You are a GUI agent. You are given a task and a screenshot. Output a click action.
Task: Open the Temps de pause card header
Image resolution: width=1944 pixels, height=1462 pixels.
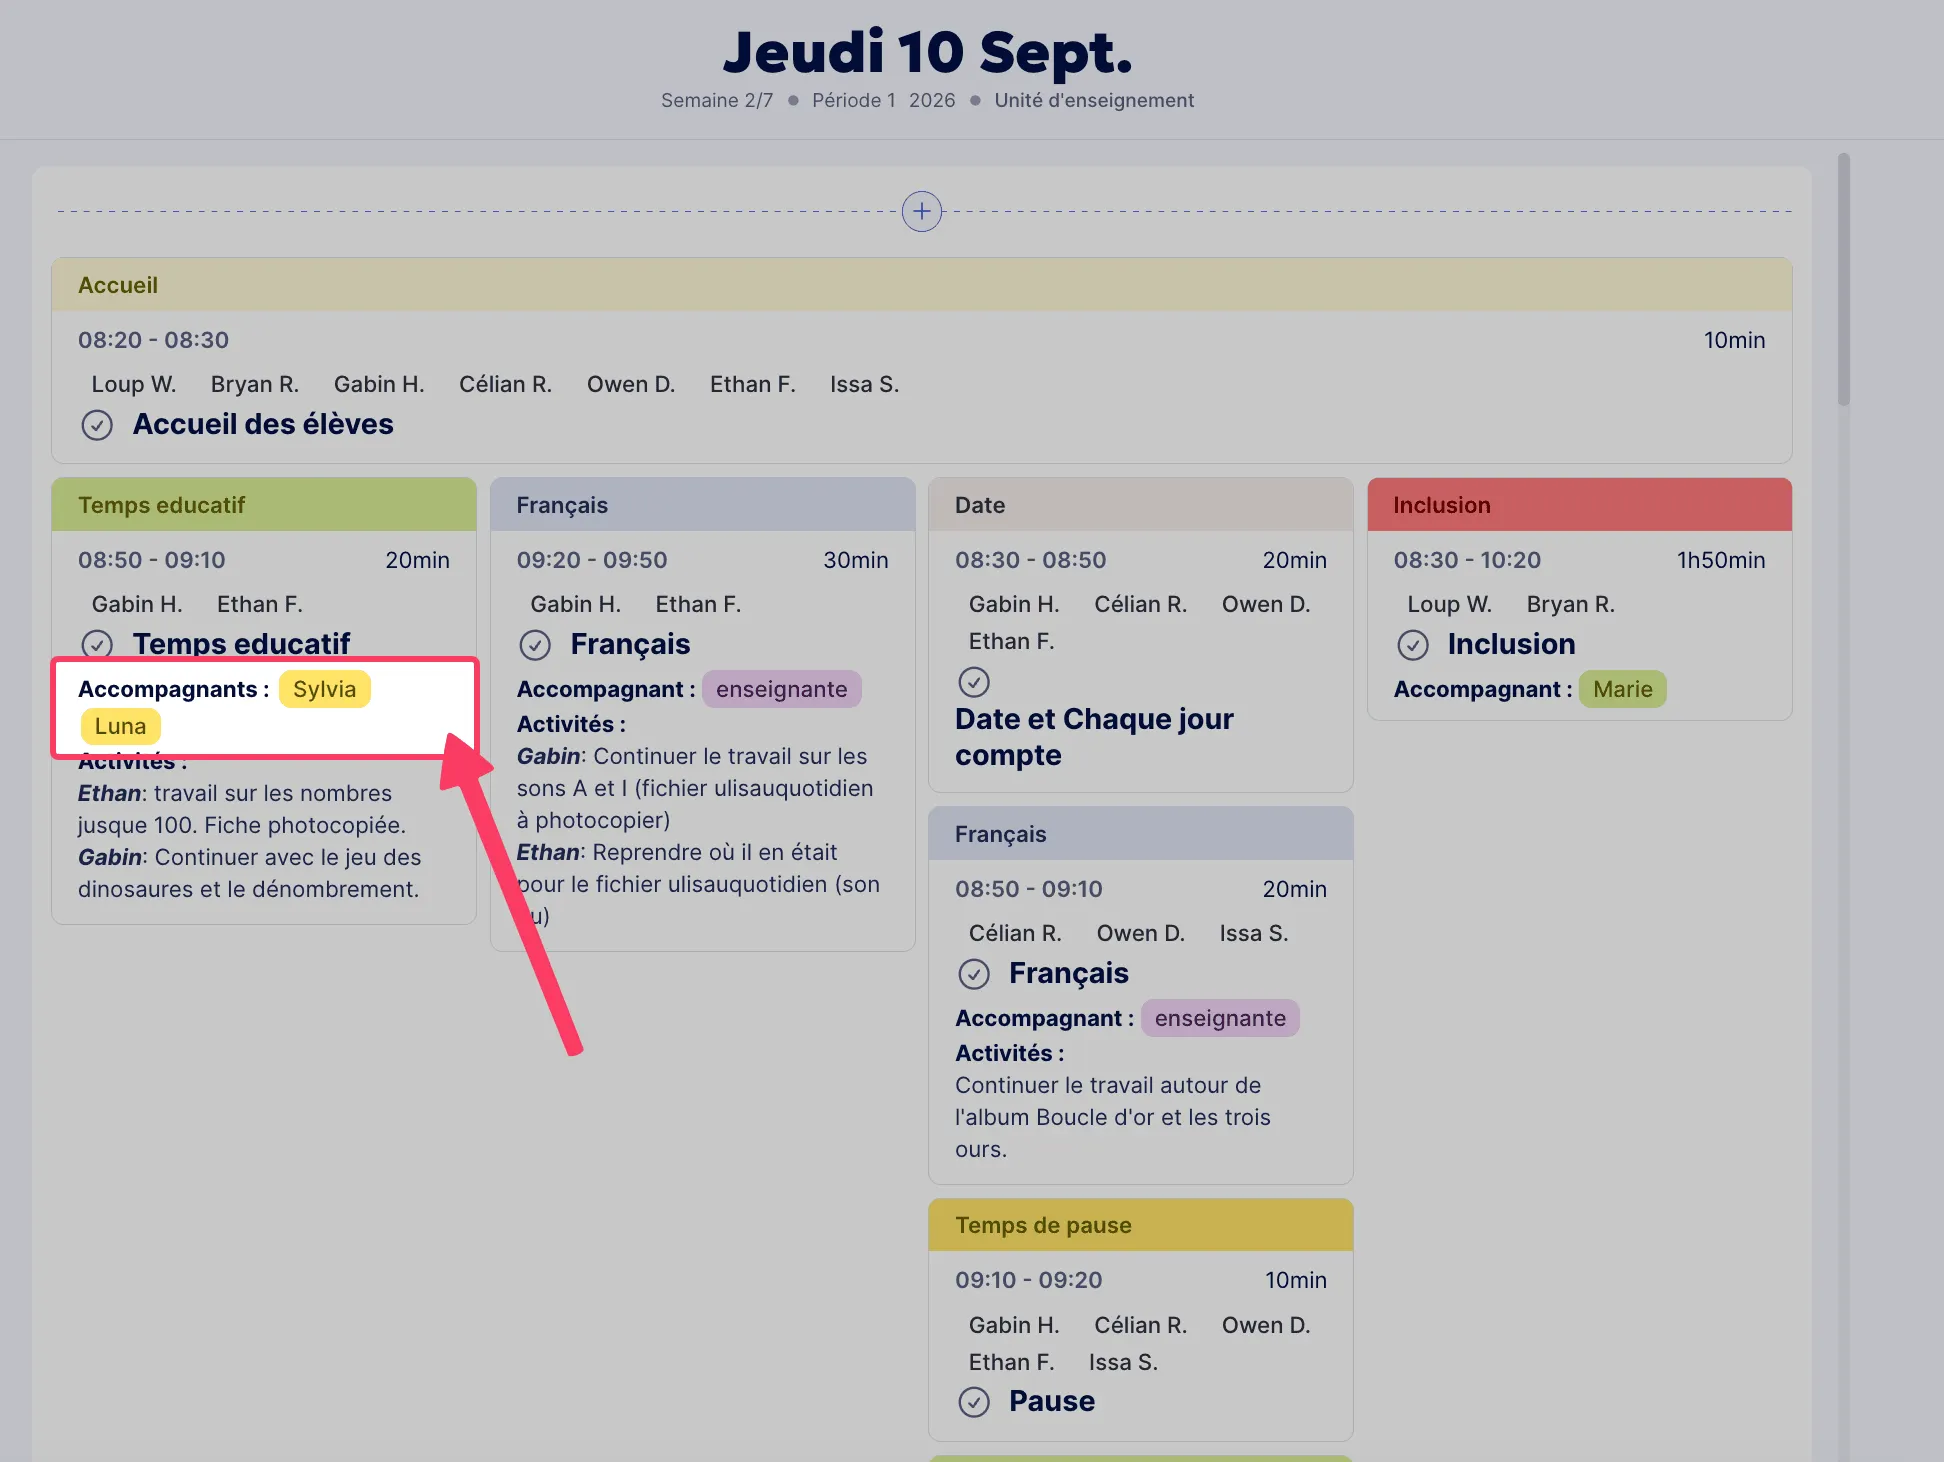click(1140, 1225)
